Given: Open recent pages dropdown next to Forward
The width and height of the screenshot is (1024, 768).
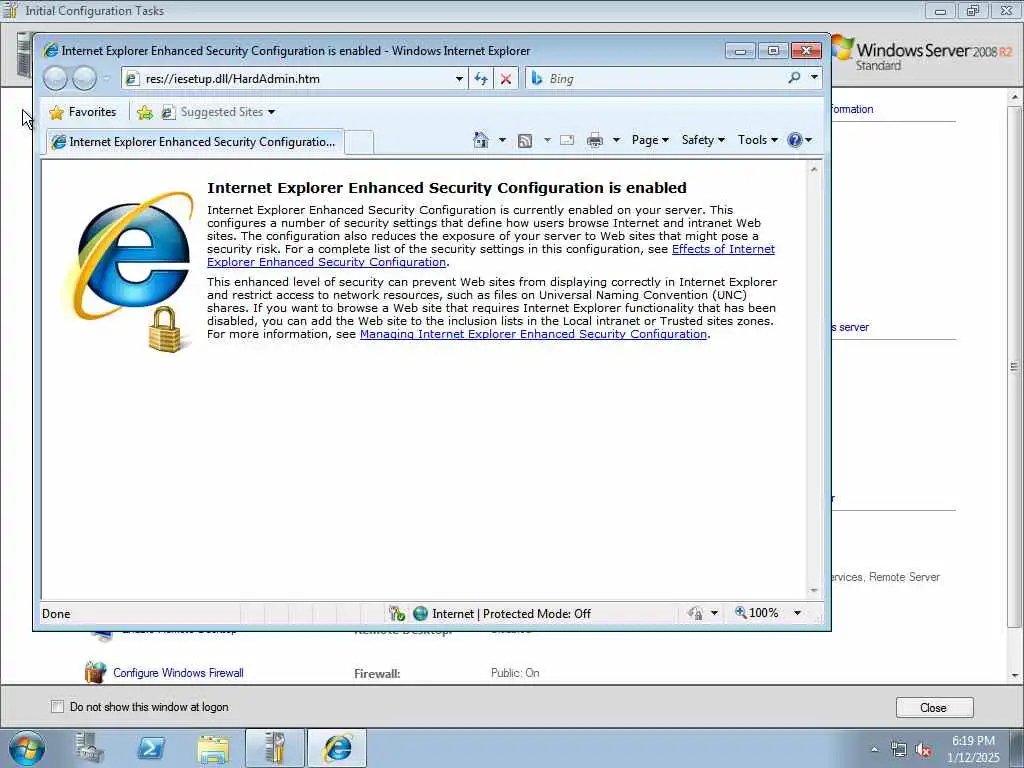Looking at the screenshot, I should pos(106,78).
